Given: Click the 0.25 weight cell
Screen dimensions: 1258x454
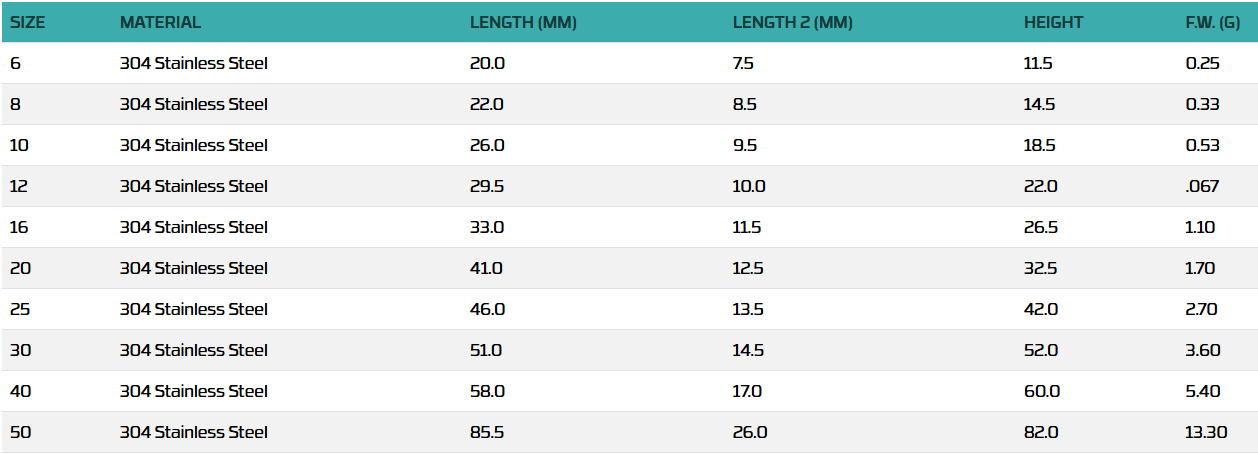Looking at the screenshot, I should [1202, 64].
